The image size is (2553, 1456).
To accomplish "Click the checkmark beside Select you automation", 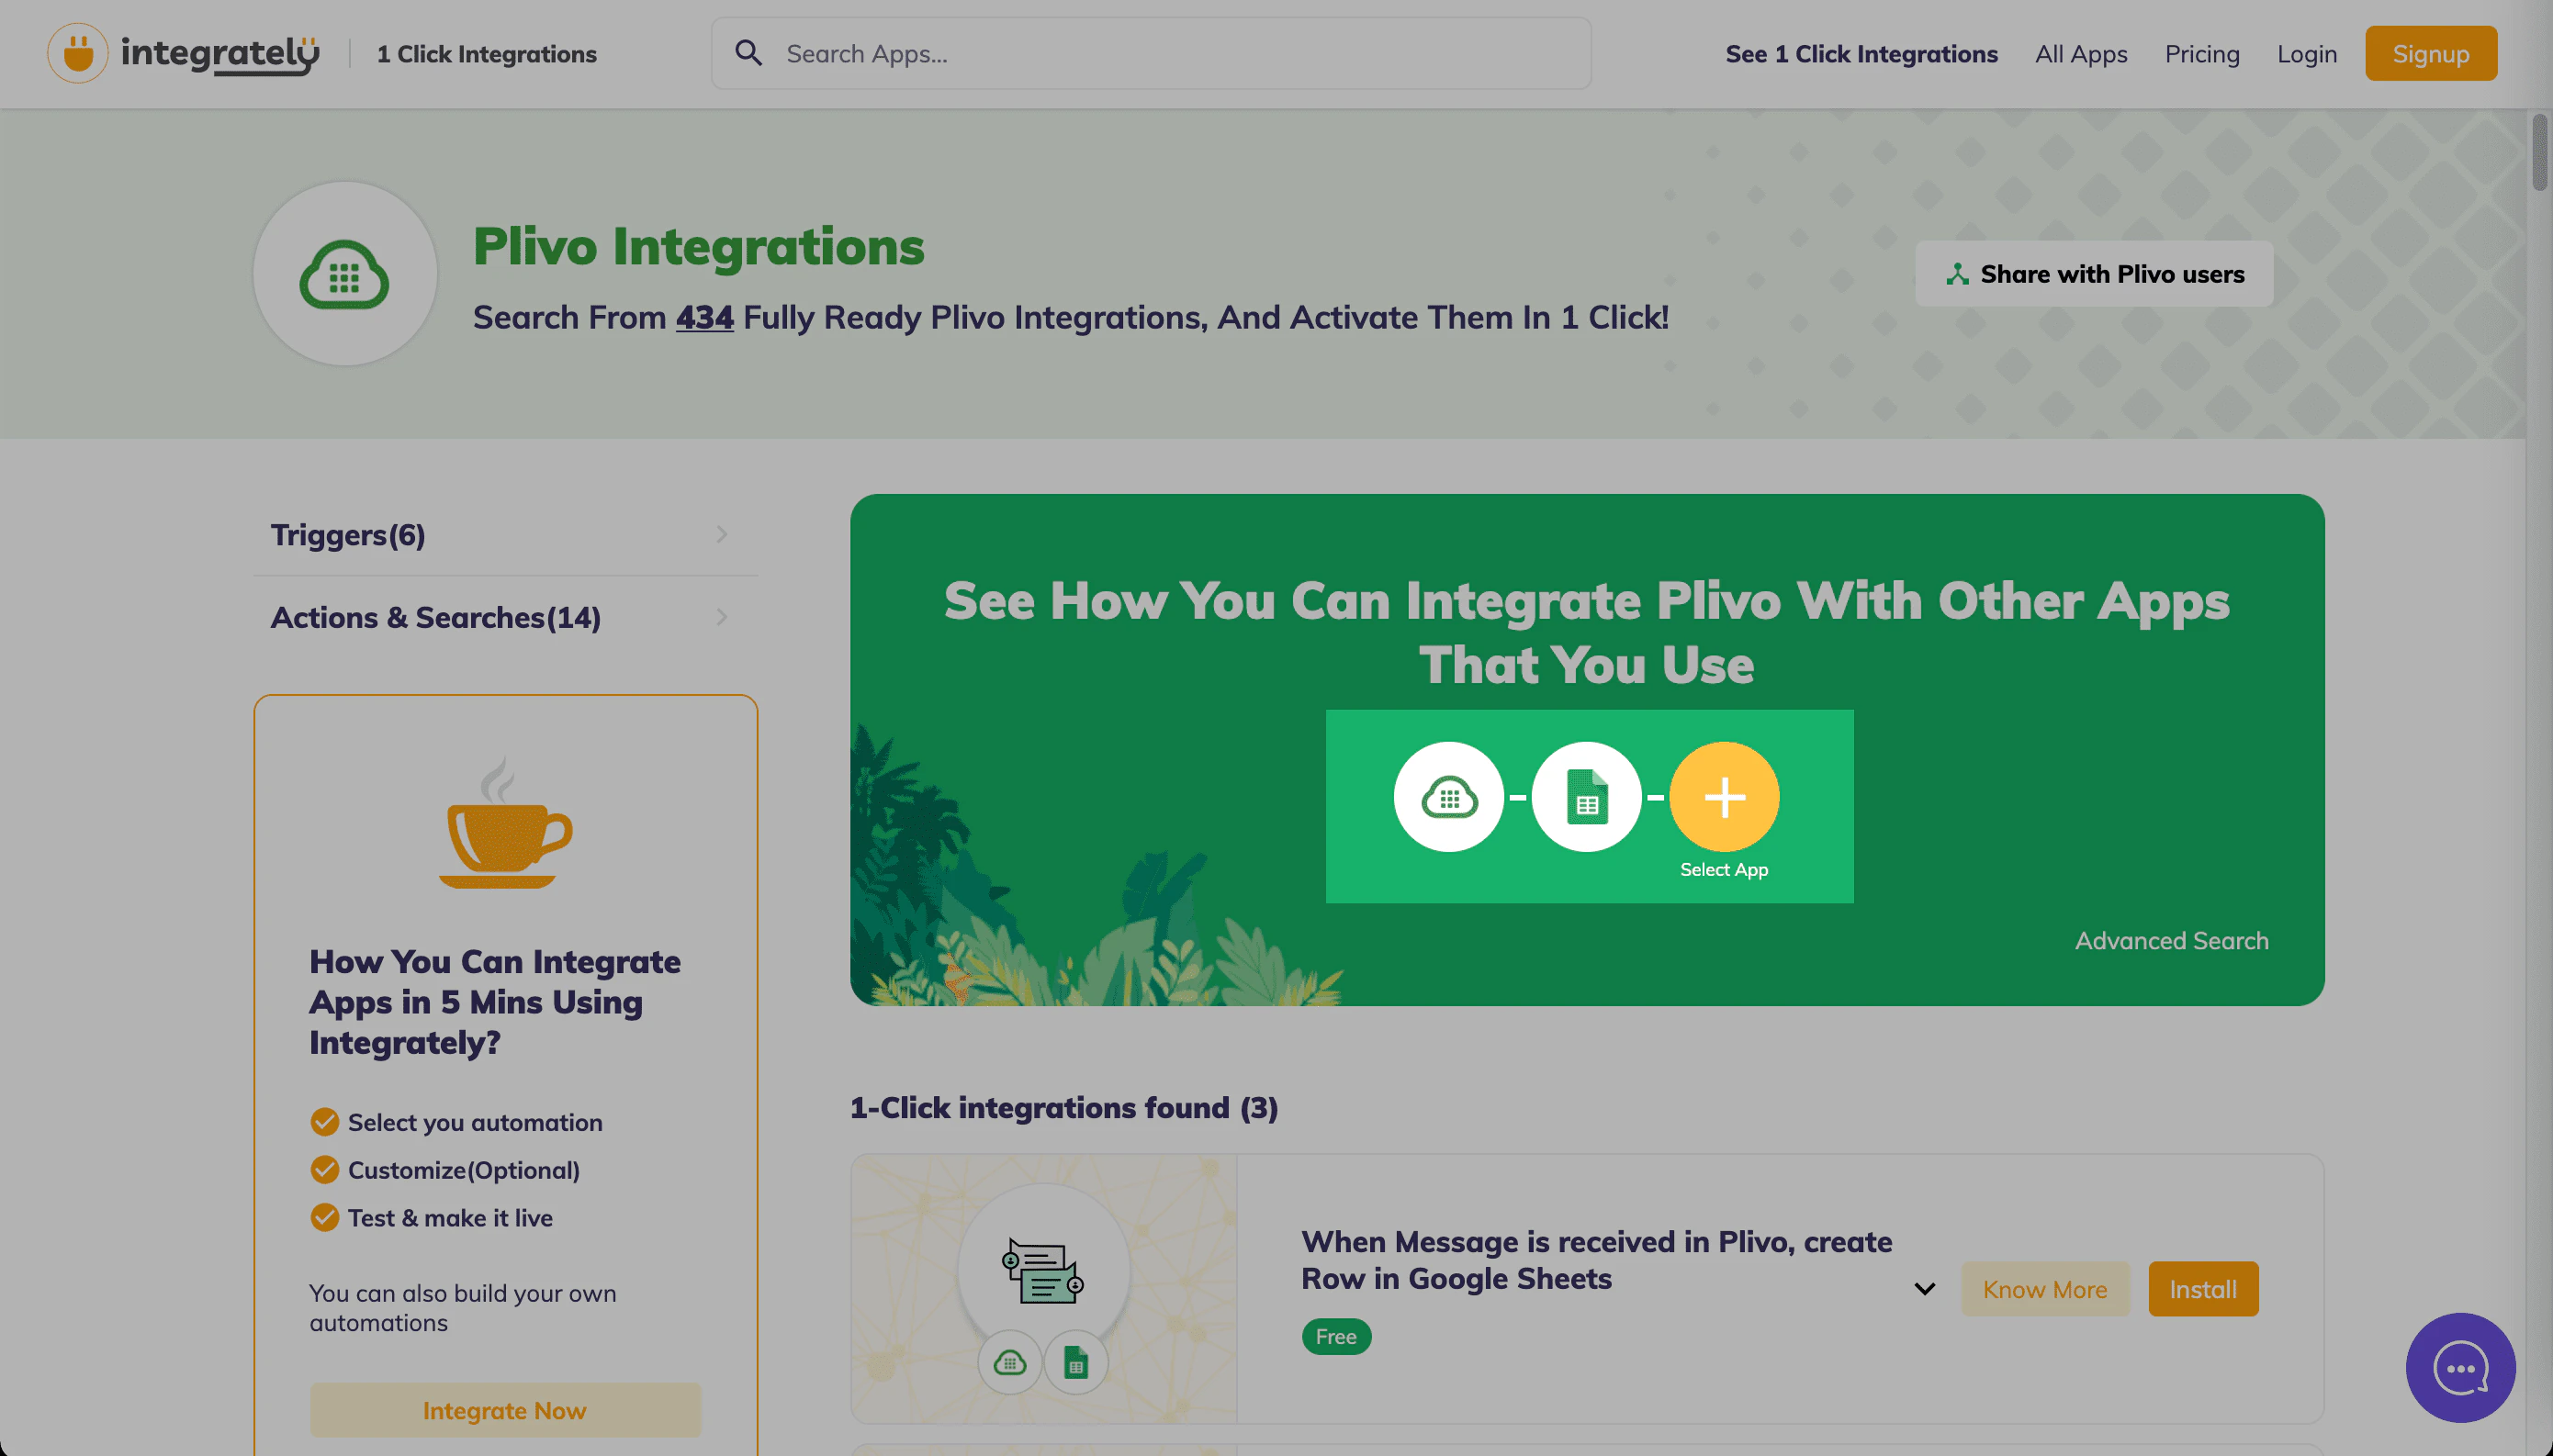I will 324,1122.
